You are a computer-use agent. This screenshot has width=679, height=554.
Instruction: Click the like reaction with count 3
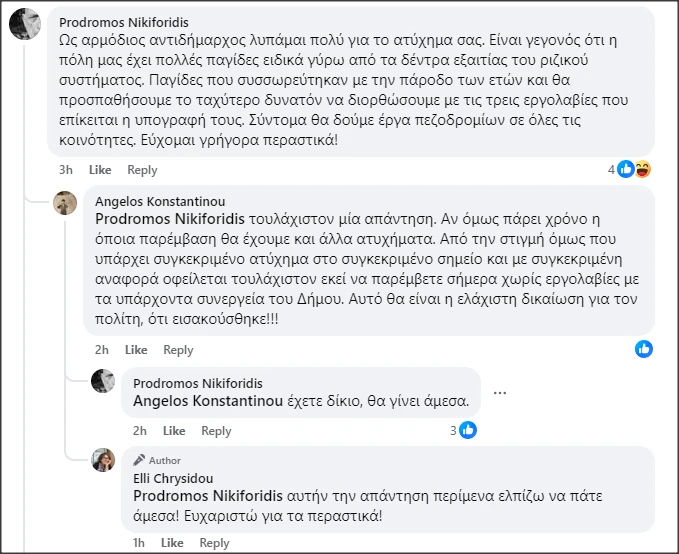[x=467, y=430]
